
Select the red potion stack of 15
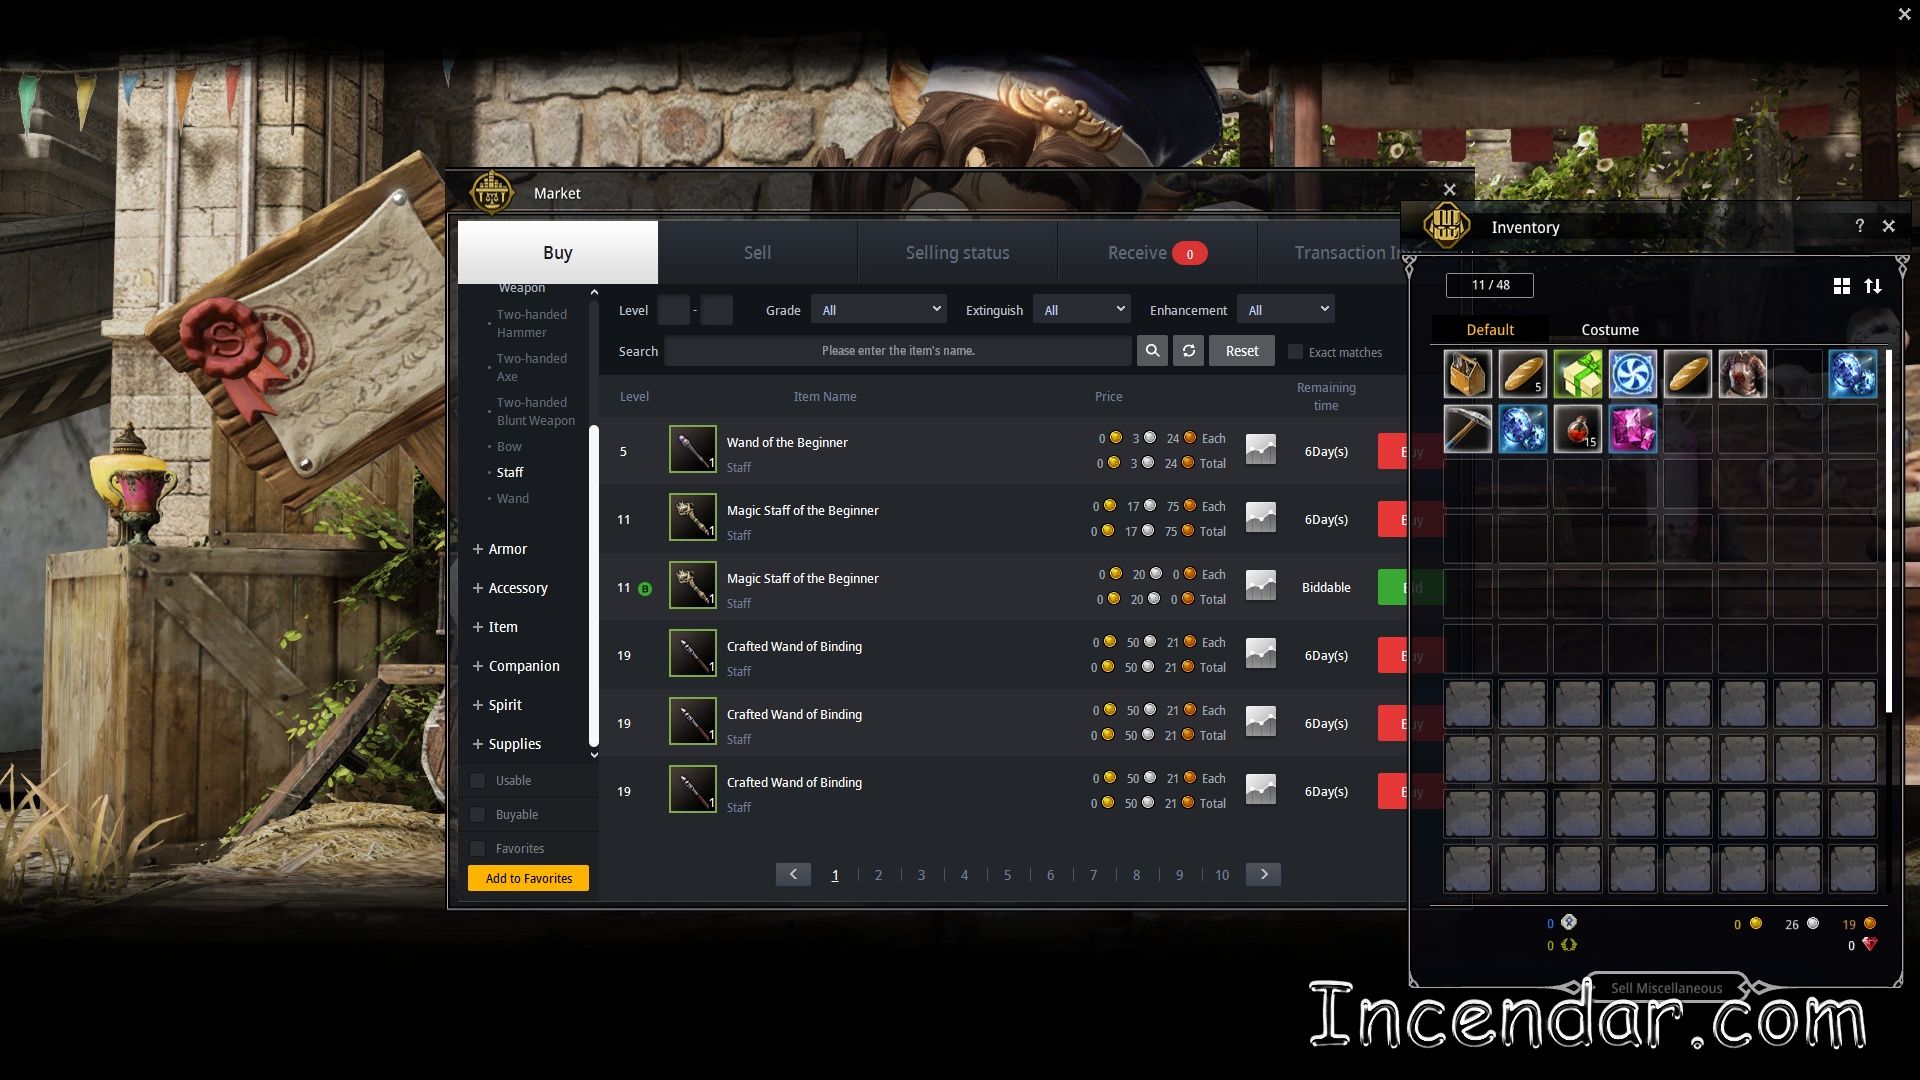1578,429
